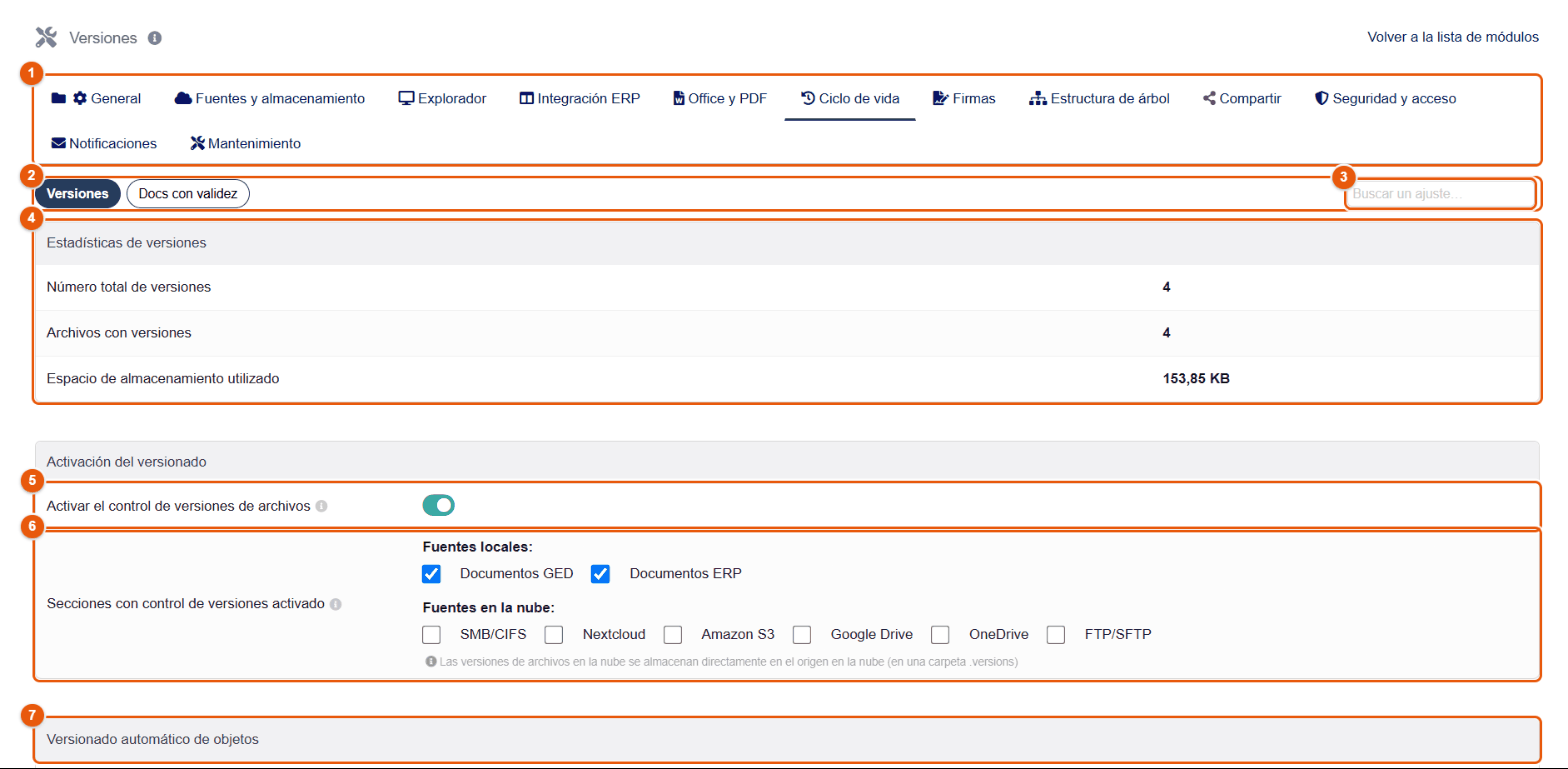
Task: Click Volver a la lista de módulos link
Action: click(1453, 37)
